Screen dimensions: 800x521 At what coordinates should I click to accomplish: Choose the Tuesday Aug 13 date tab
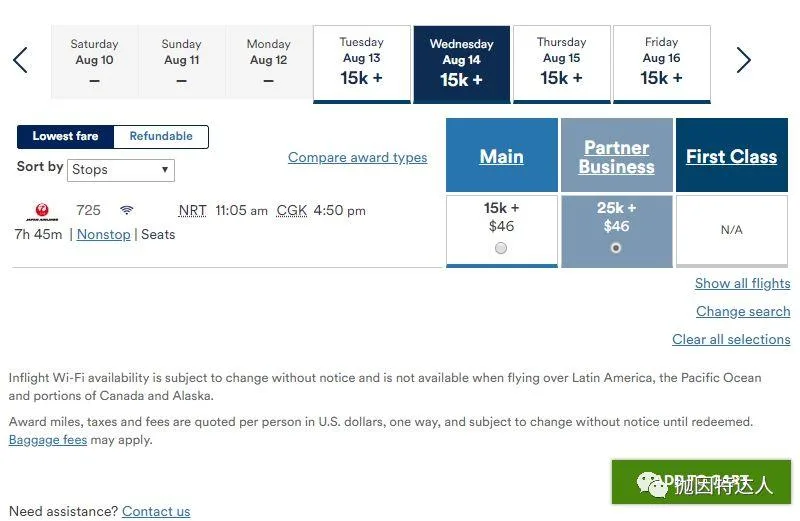click(x=362, y=64)
